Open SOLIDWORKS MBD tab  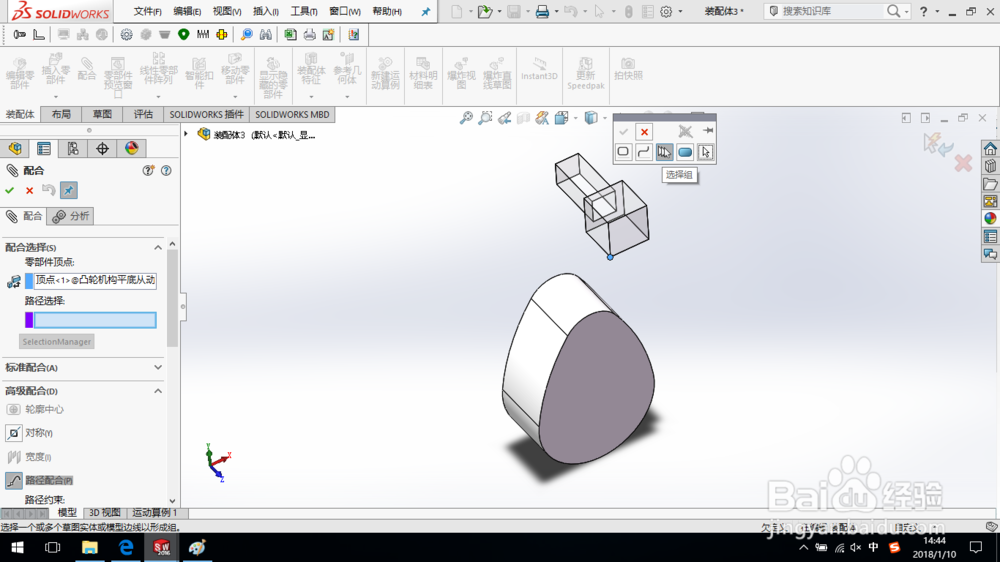coord(292,114)
